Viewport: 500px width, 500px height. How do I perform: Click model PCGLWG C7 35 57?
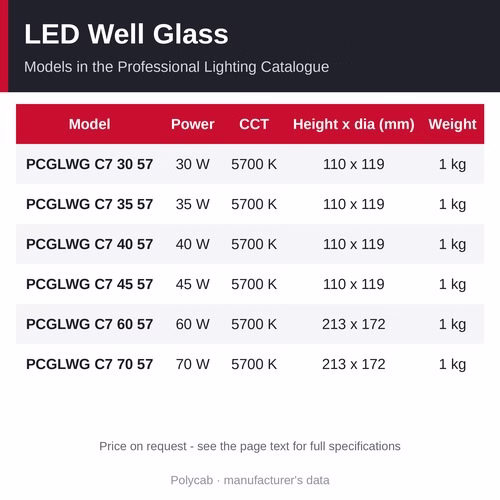coord(89,204)
